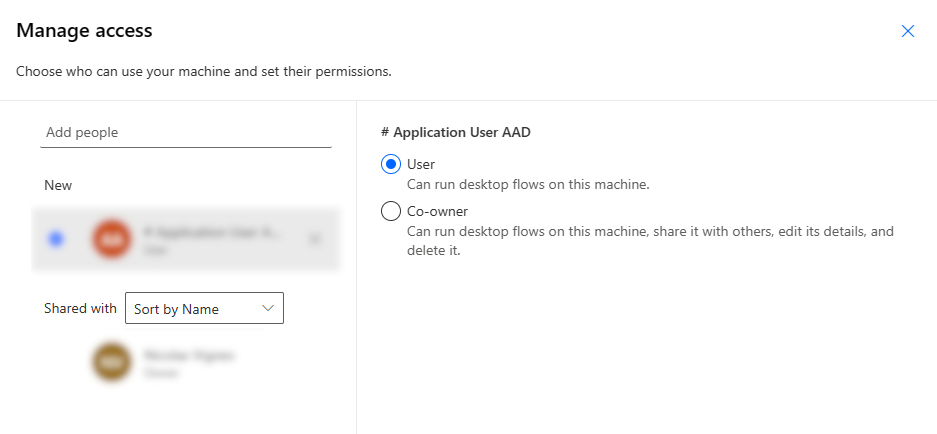Select the owner entry name under Shared with
Screen dimensions: 937x434
188,356
